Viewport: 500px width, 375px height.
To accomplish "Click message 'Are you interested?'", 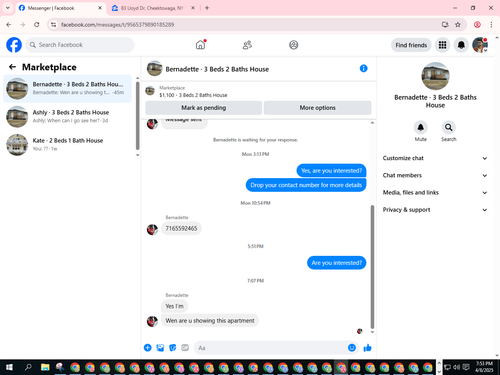I will pyautogui.click(x=336, y=263).
